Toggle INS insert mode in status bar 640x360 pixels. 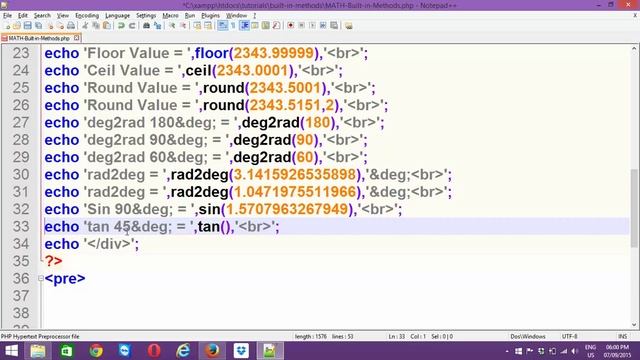tap(622, 336)
